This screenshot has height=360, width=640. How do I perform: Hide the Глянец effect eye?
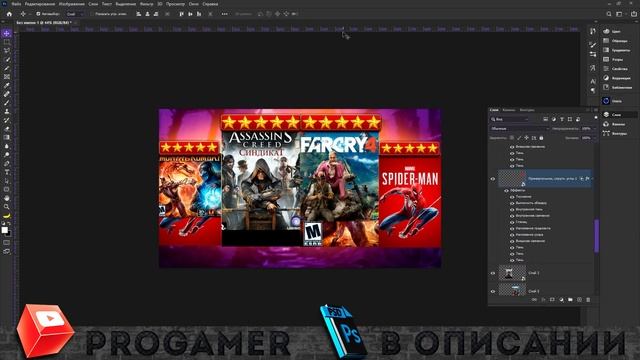pyautogui.click(x=512, y=222)
